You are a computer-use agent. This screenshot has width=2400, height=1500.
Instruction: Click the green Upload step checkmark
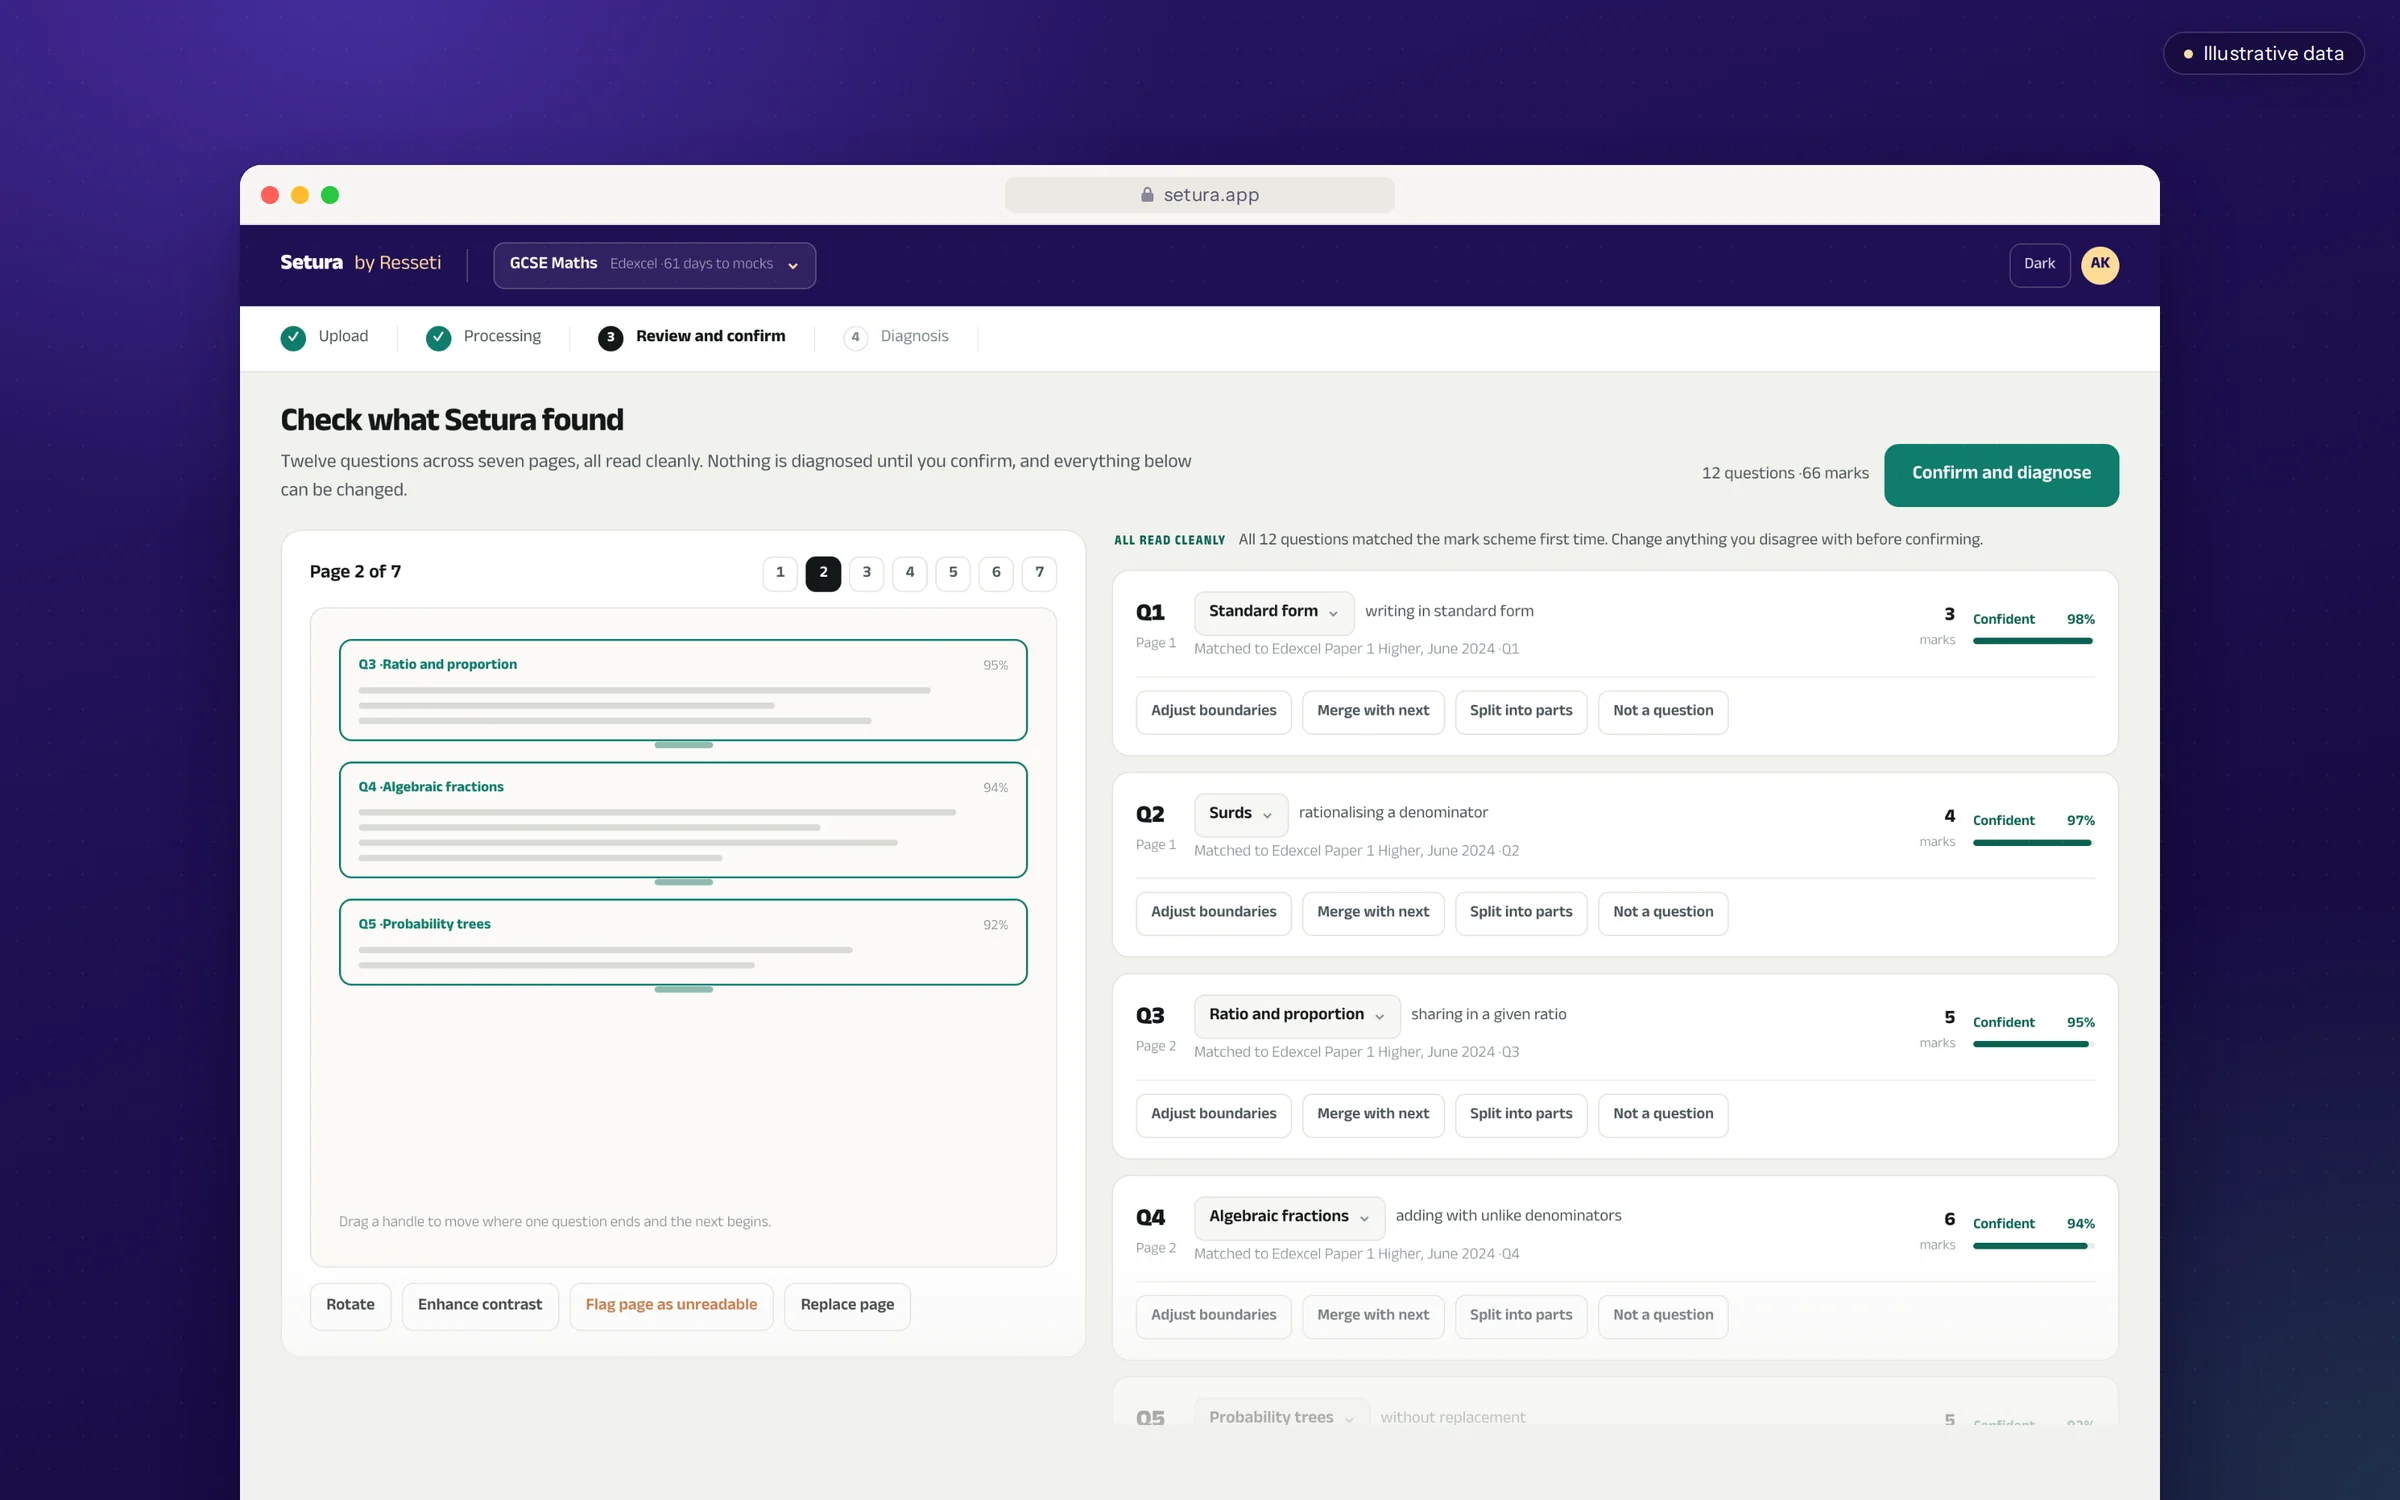point(293,337)
